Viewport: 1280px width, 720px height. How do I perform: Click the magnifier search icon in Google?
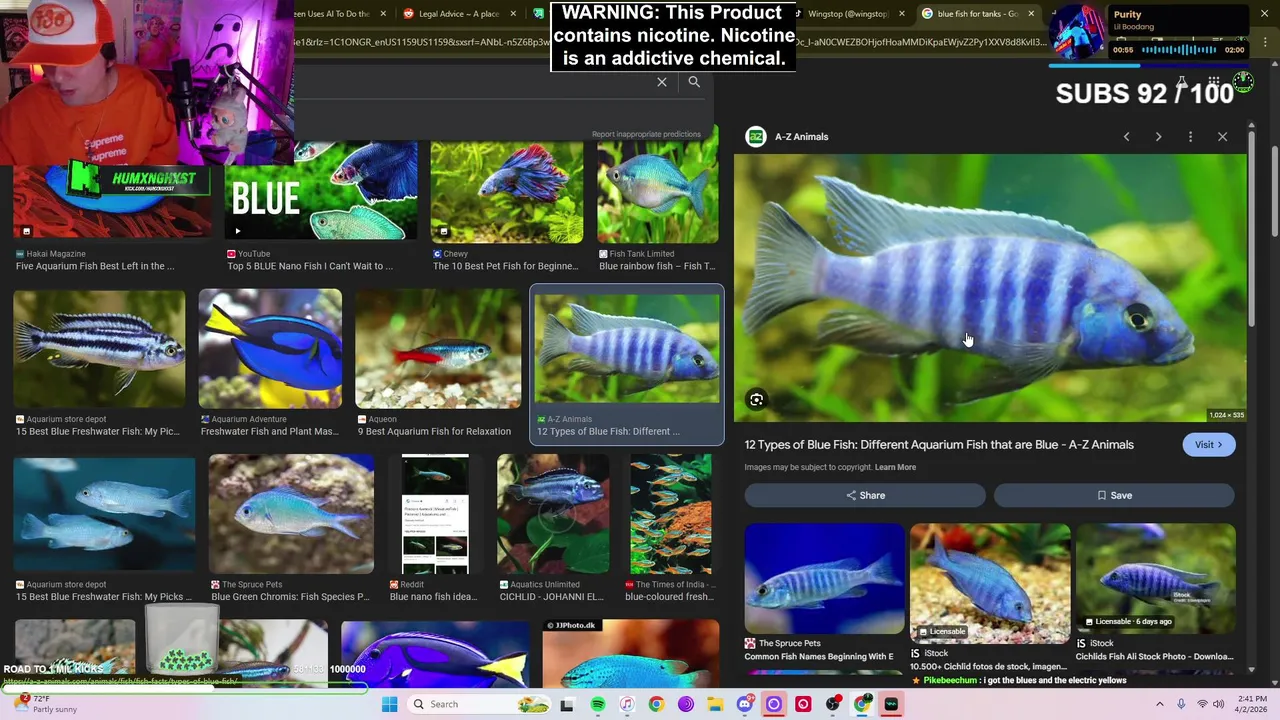click(x=694, y=82)
